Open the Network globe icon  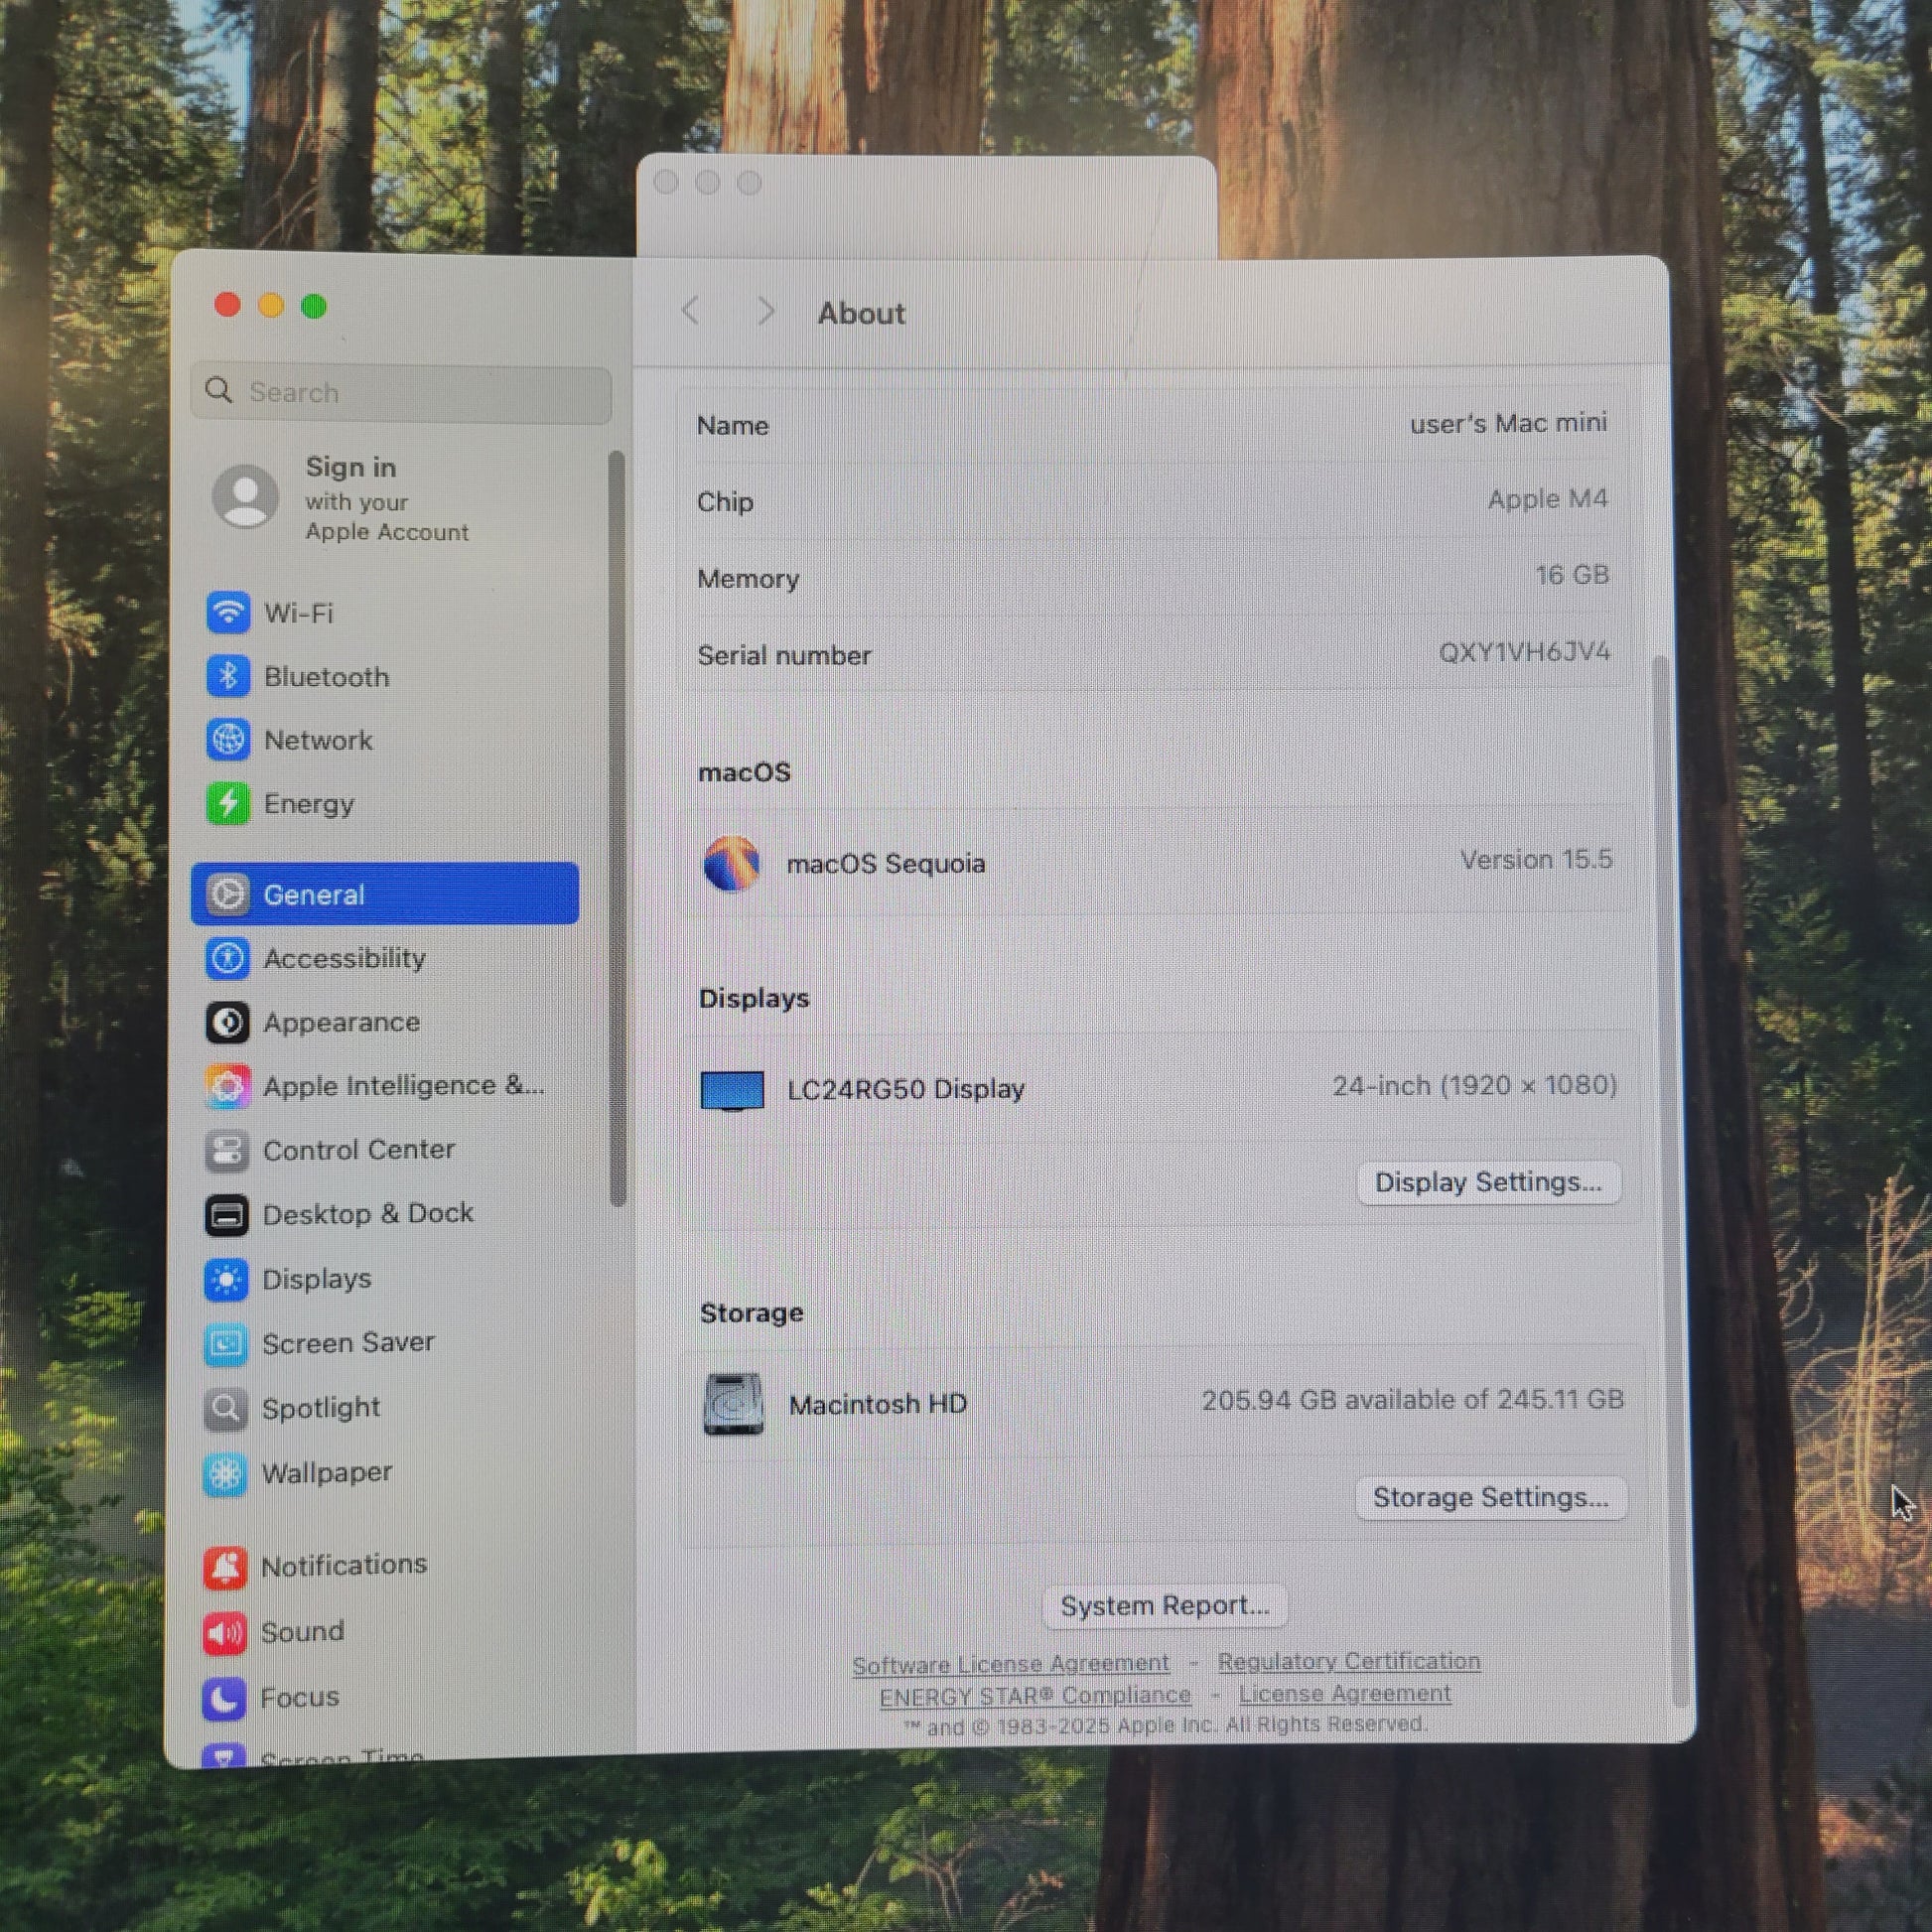[x=227, y=740]
